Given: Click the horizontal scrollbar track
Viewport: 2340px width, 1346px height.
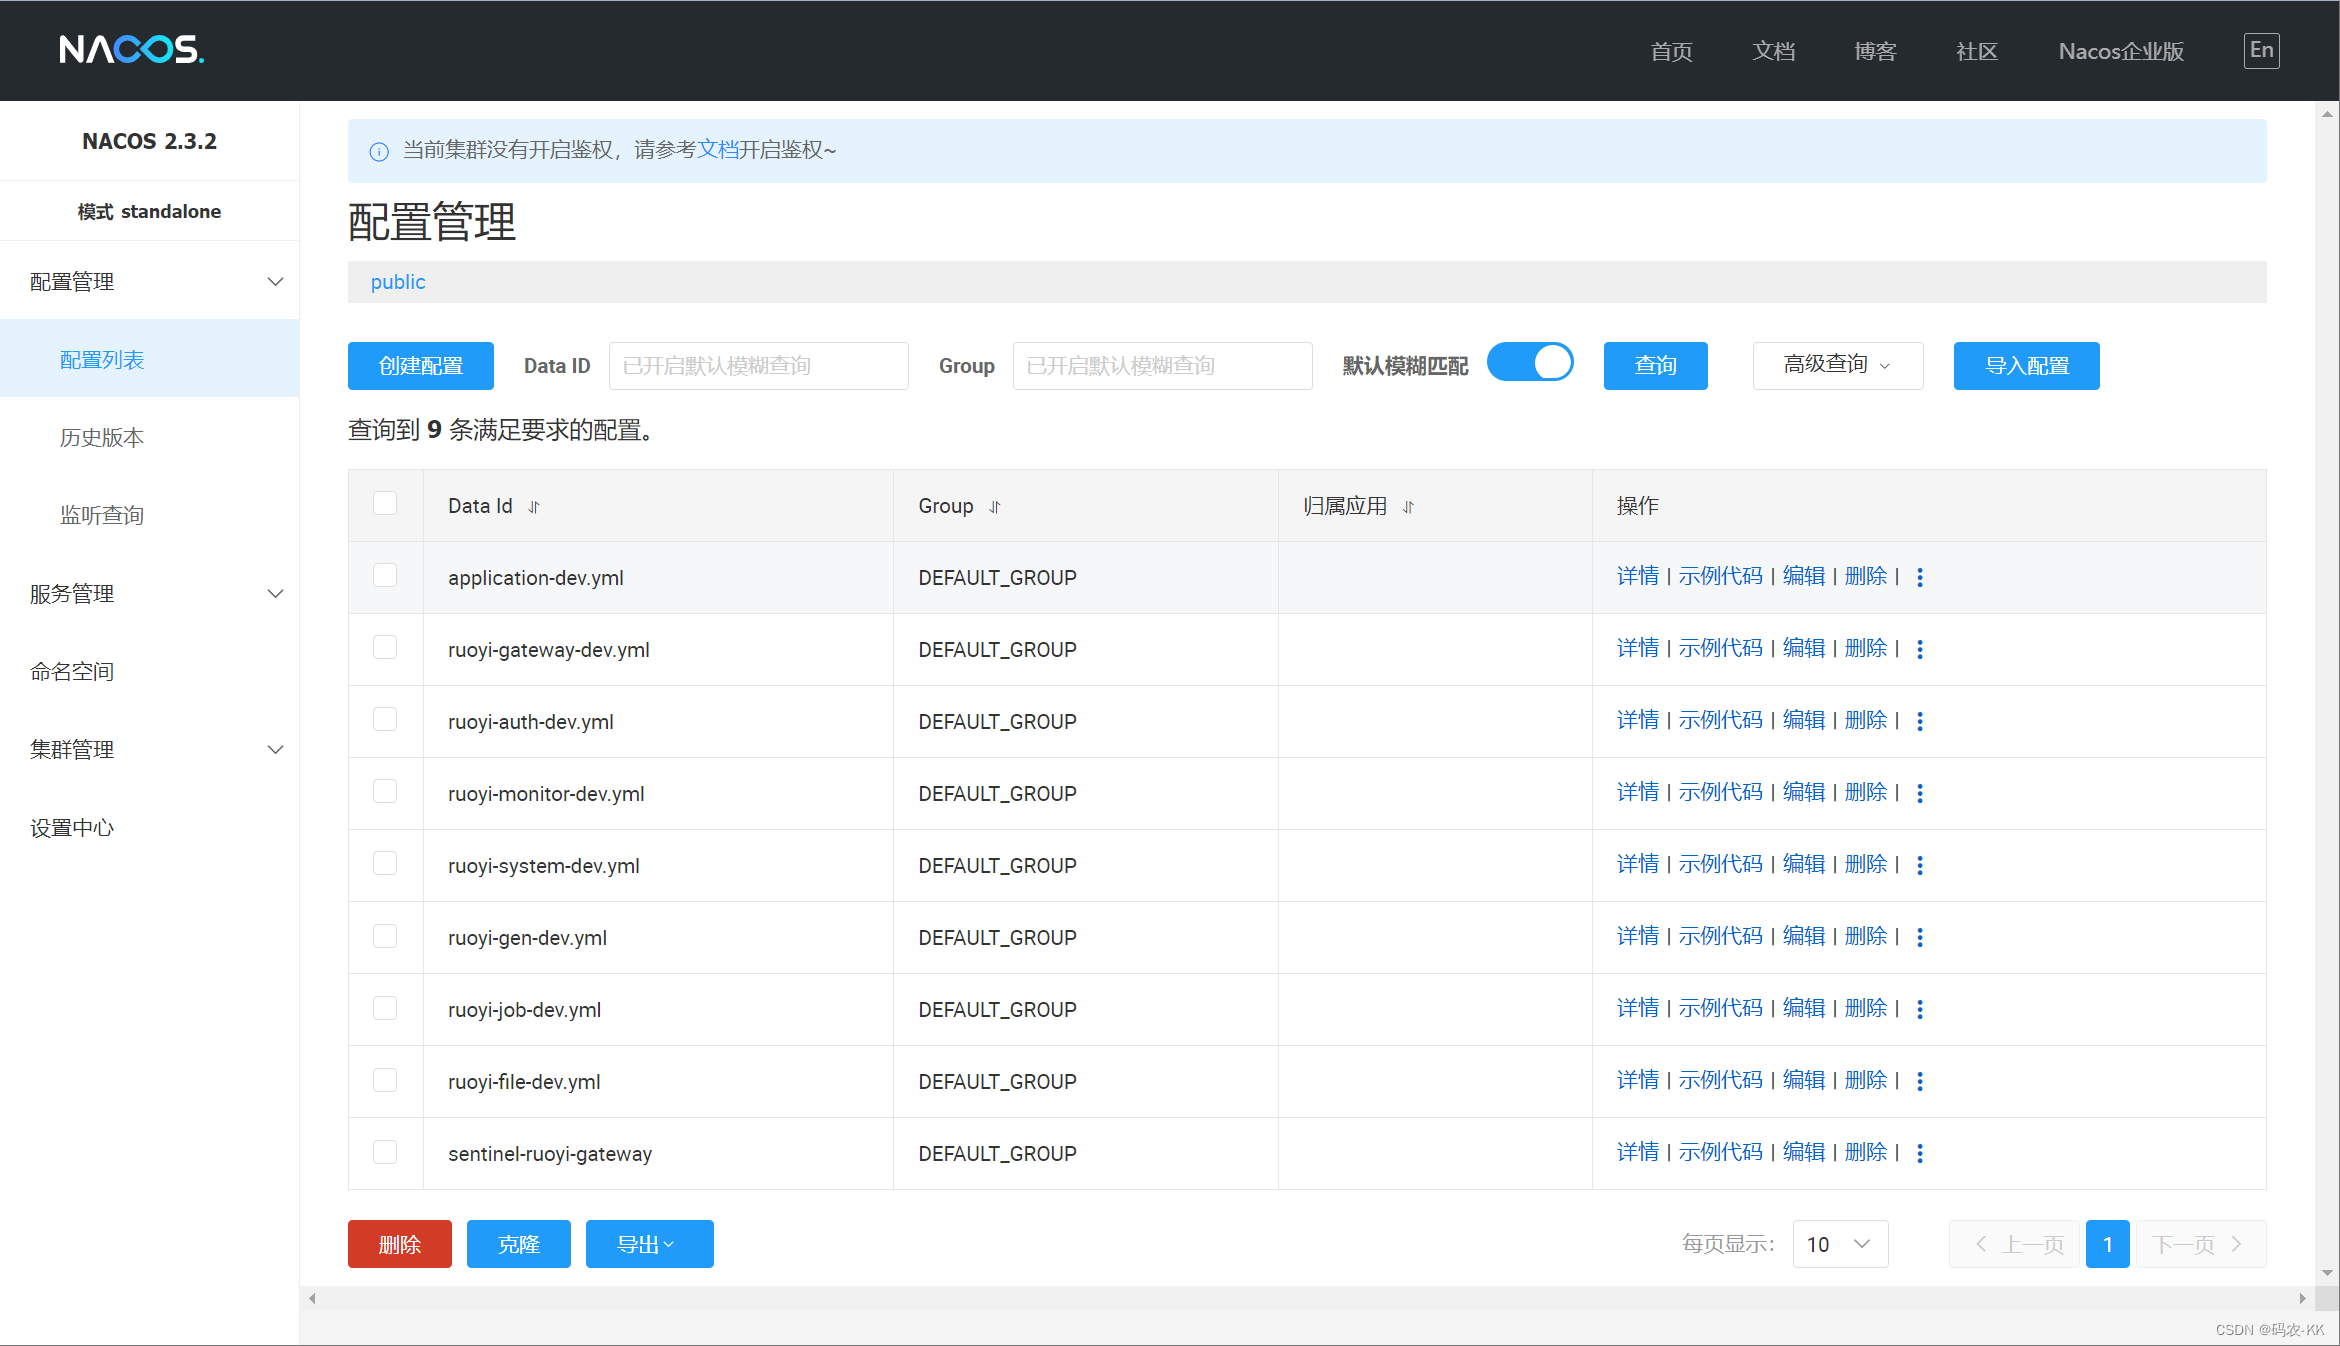Looking at the screenshot, I should point(1307,1298).
